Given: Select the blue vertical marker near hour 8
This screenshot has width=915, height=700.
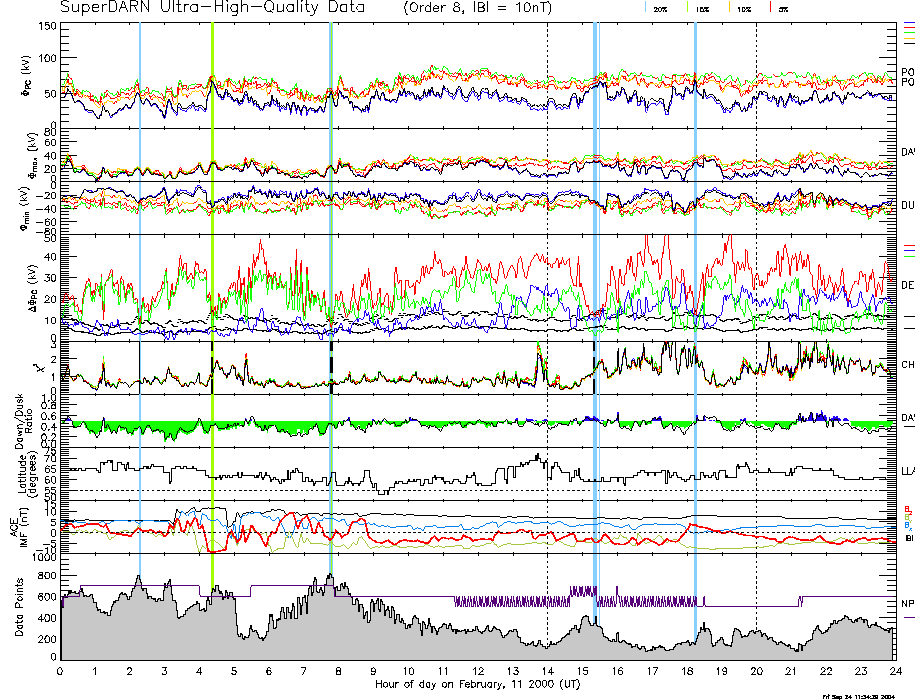Looking at the screenshot, I should pos(331,300).
